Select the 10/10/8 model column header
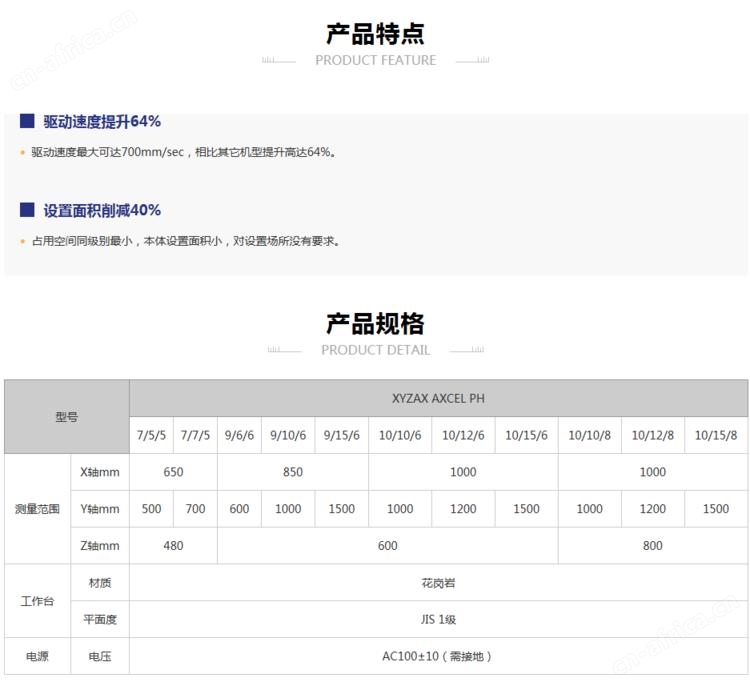 tap(589, 435)
